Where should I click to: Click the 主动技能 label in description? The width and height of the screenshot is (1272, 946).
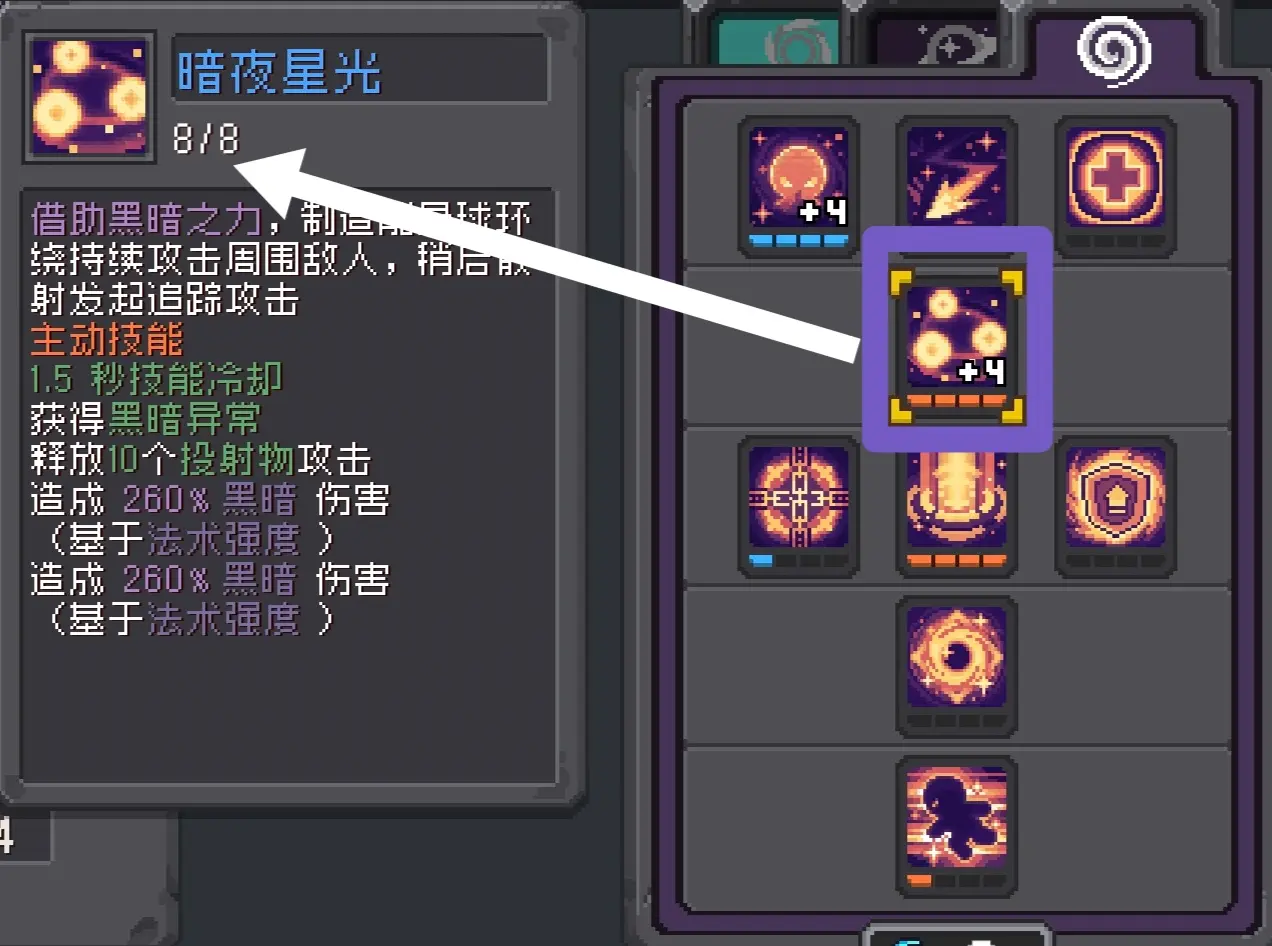107,340
